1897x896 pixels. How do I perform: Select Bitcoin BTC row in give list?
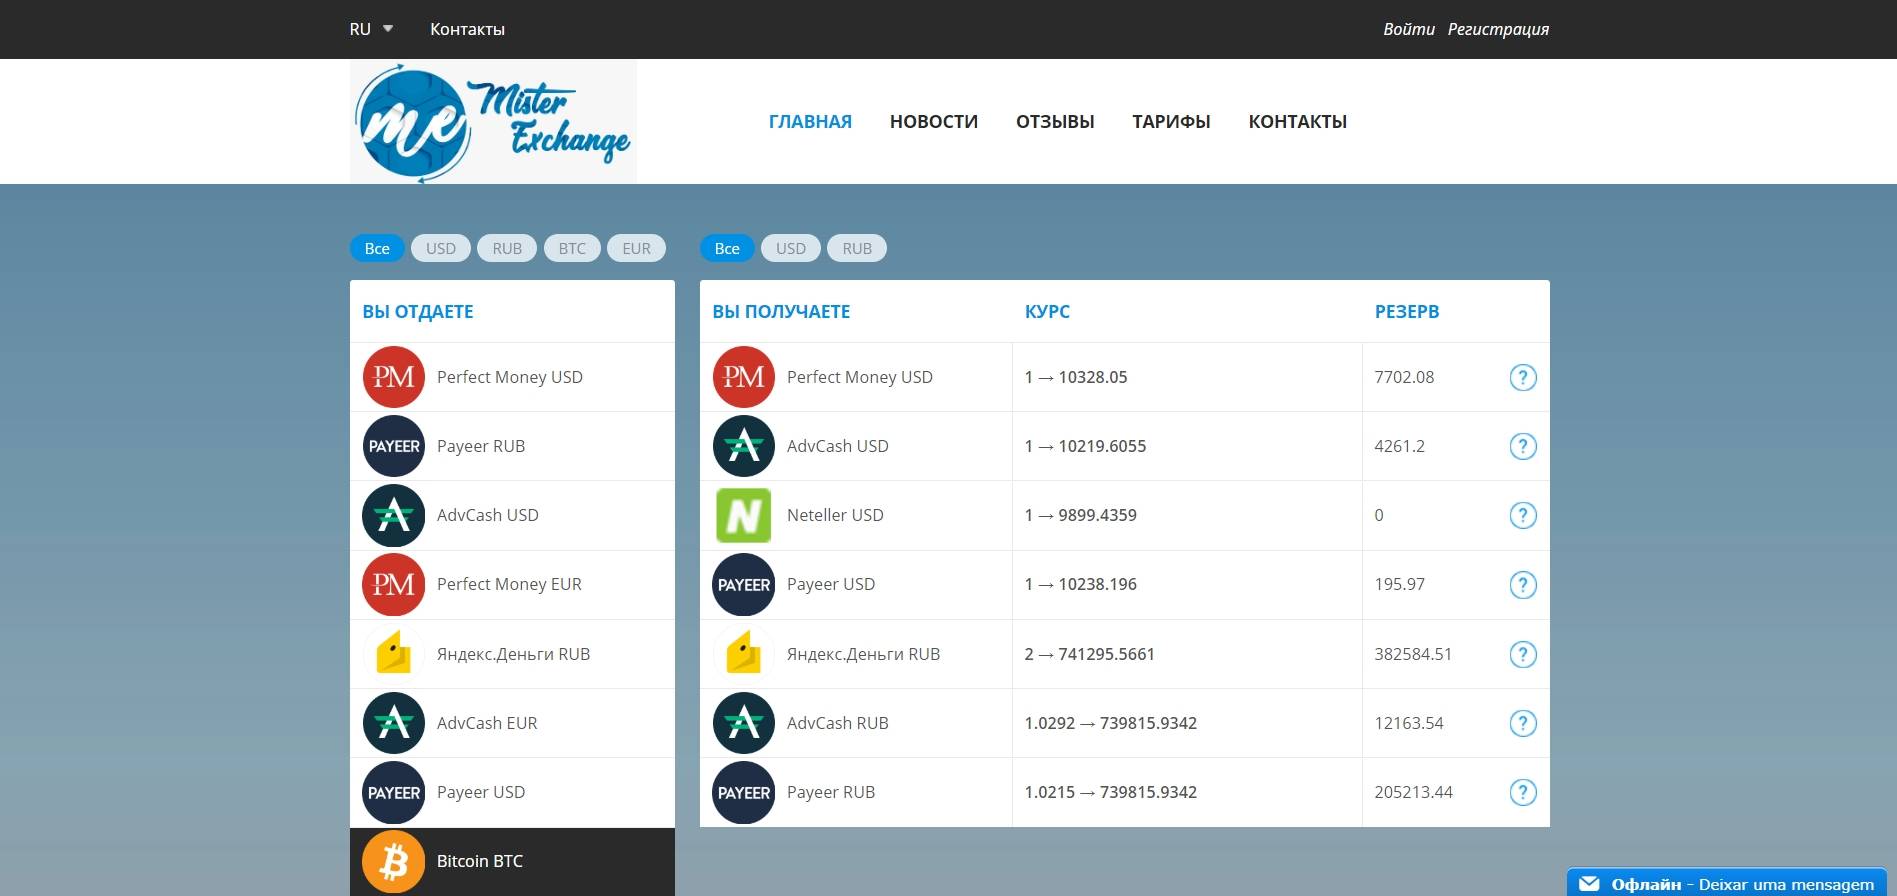(512, 861)
